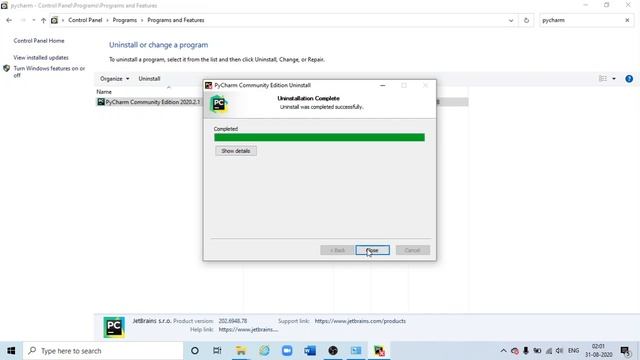Click the forward navigation arrow

tap(23, 20)
